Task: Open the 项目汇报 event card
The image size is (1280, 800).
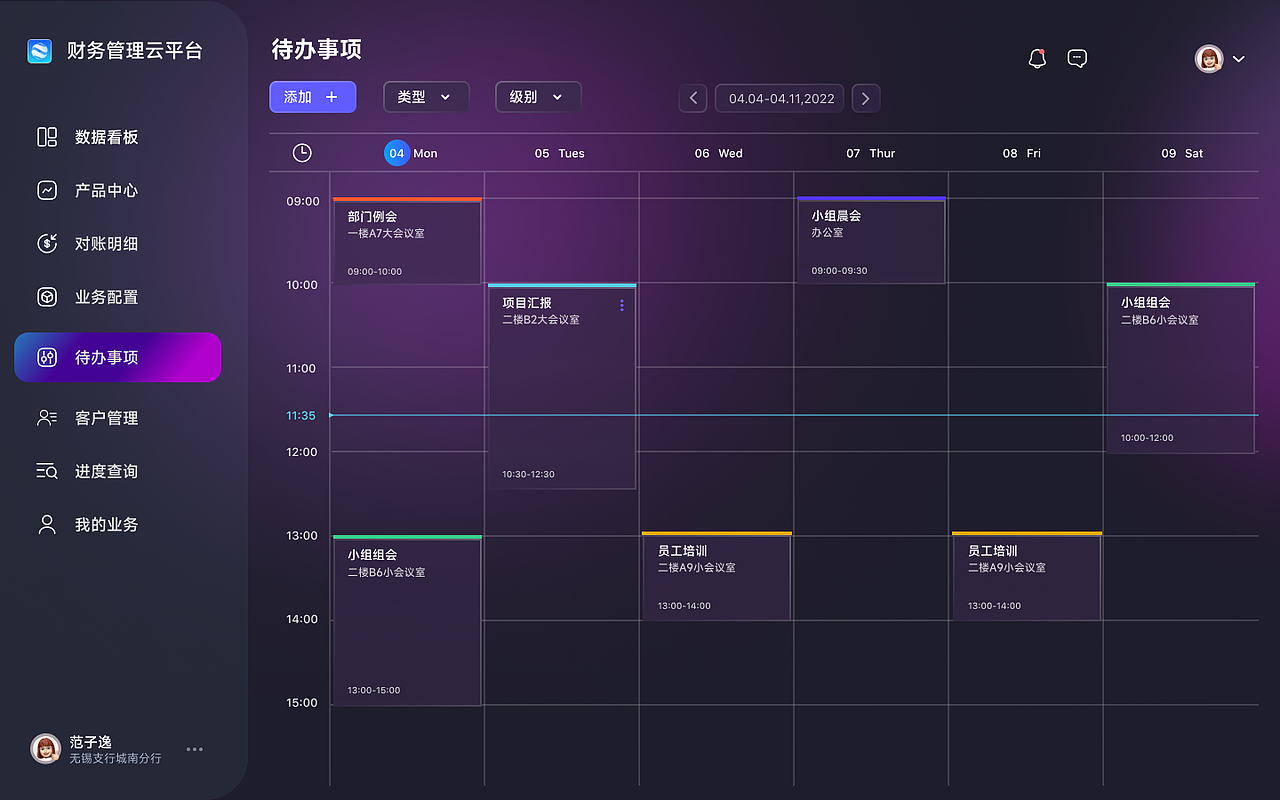Action: tap(562, 387)
